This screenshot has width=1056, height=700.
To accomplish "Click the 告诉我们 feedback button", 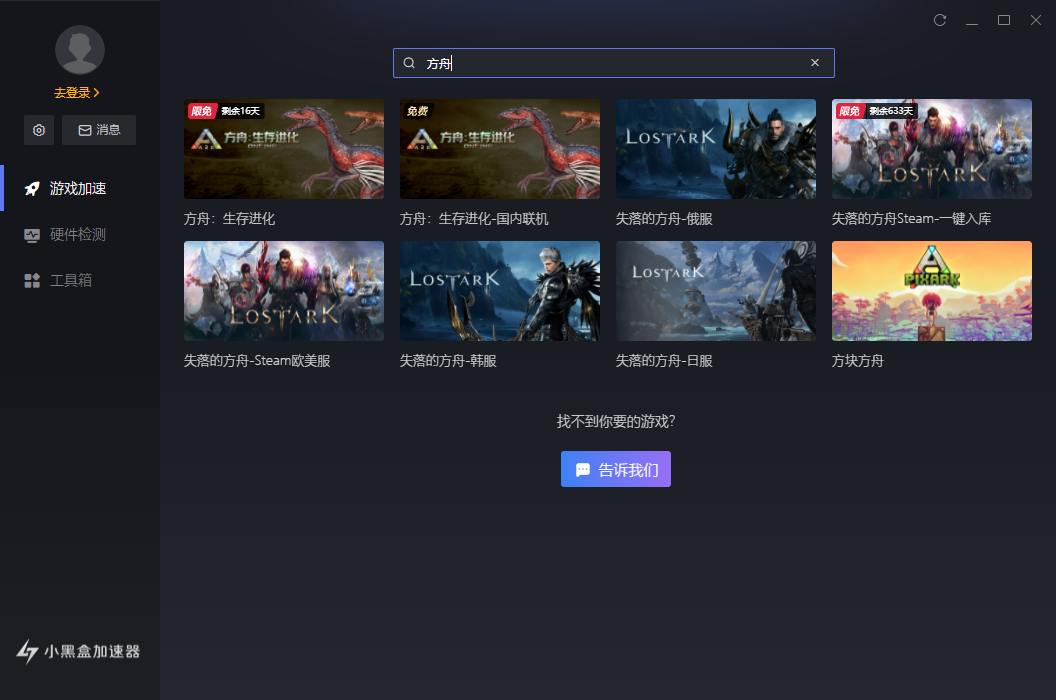I will click(x=616, y=469).
